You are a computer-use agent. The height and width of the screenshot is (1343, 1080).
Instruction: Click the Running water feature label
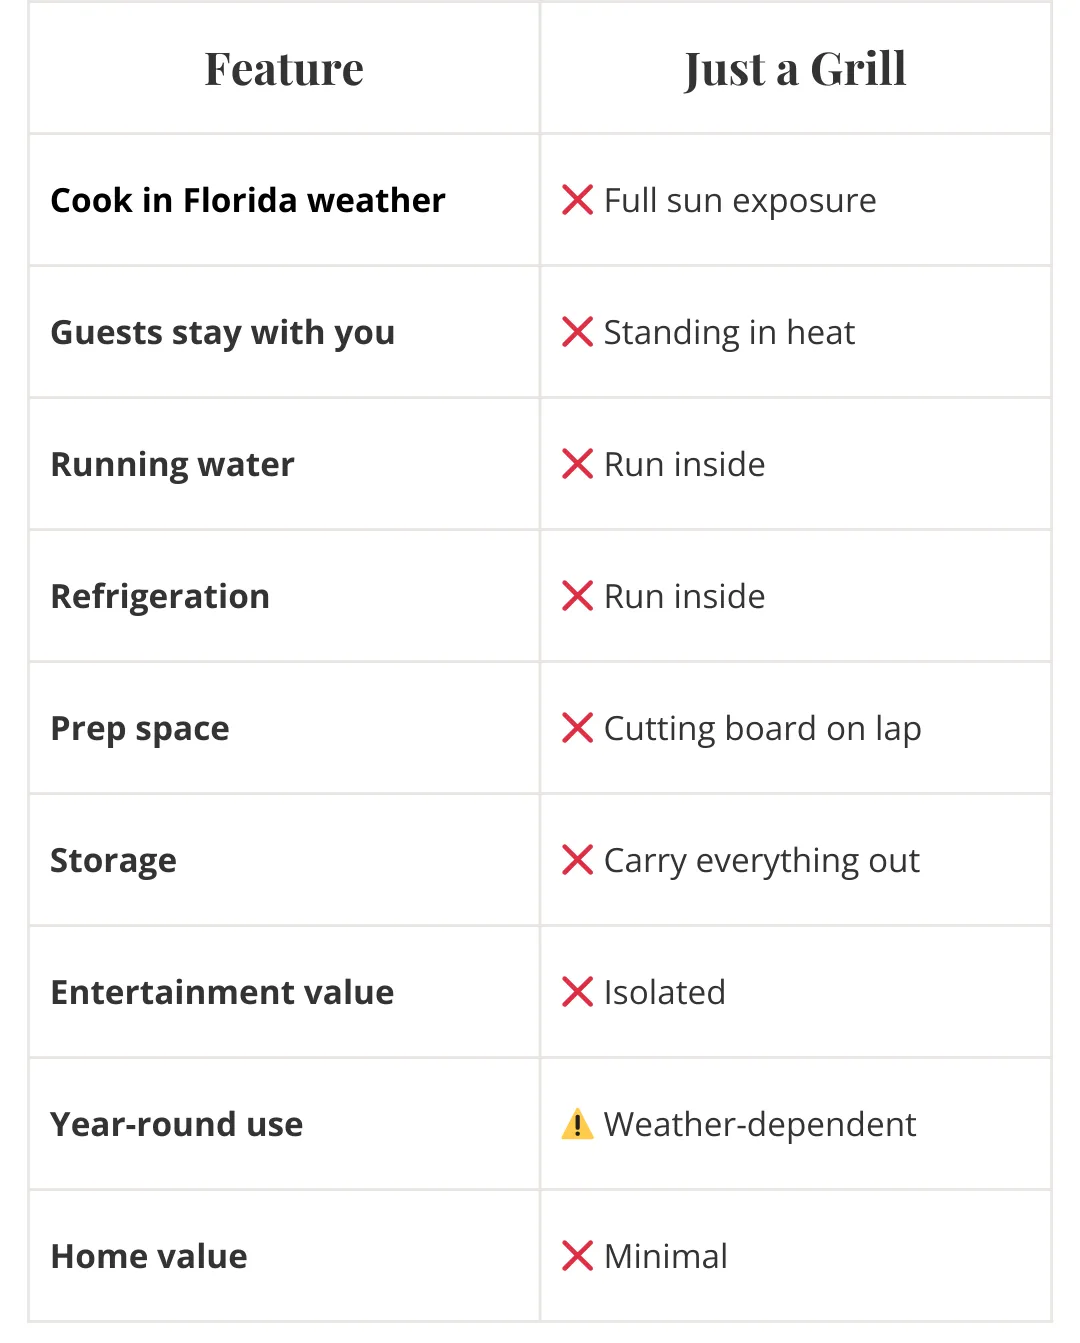coord(173,465)
